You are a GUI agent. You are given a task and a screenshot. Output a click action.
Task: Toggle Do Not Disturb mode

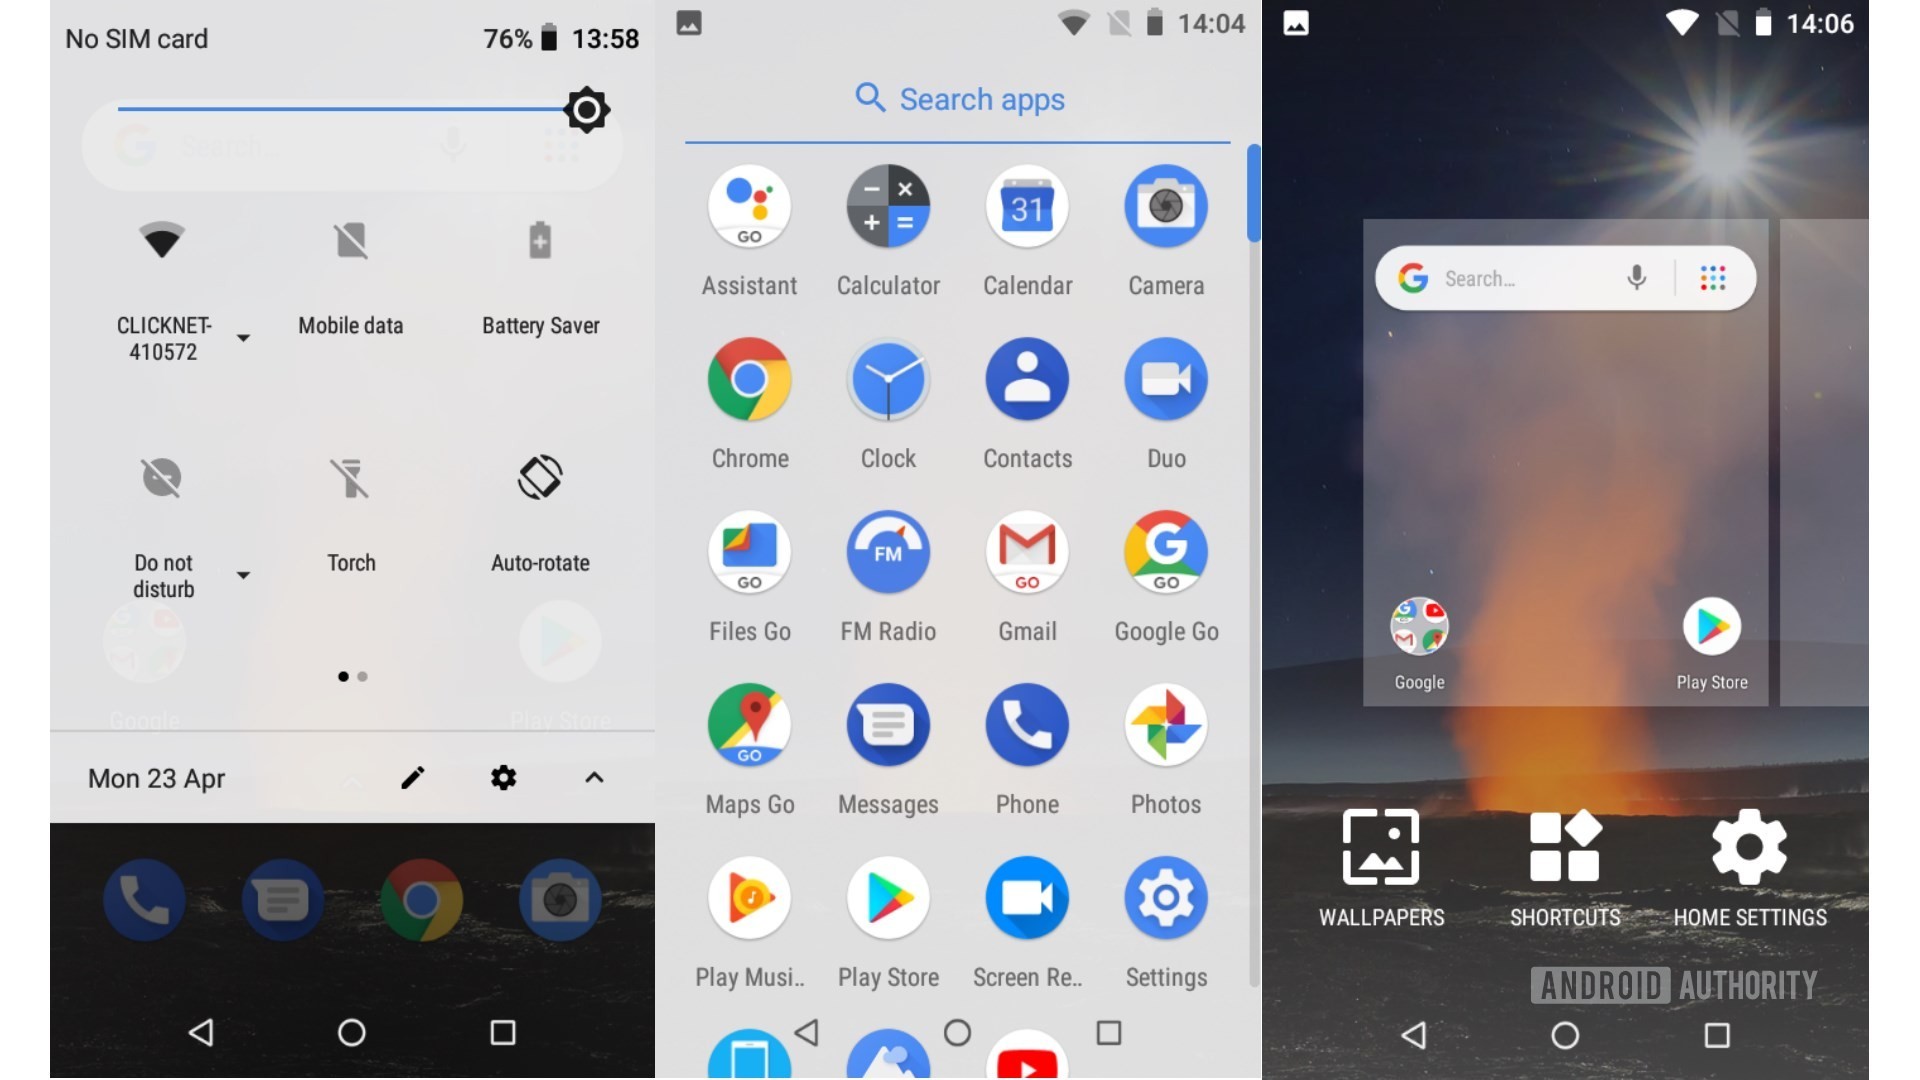pyautogui.click(x=161, y=479)
